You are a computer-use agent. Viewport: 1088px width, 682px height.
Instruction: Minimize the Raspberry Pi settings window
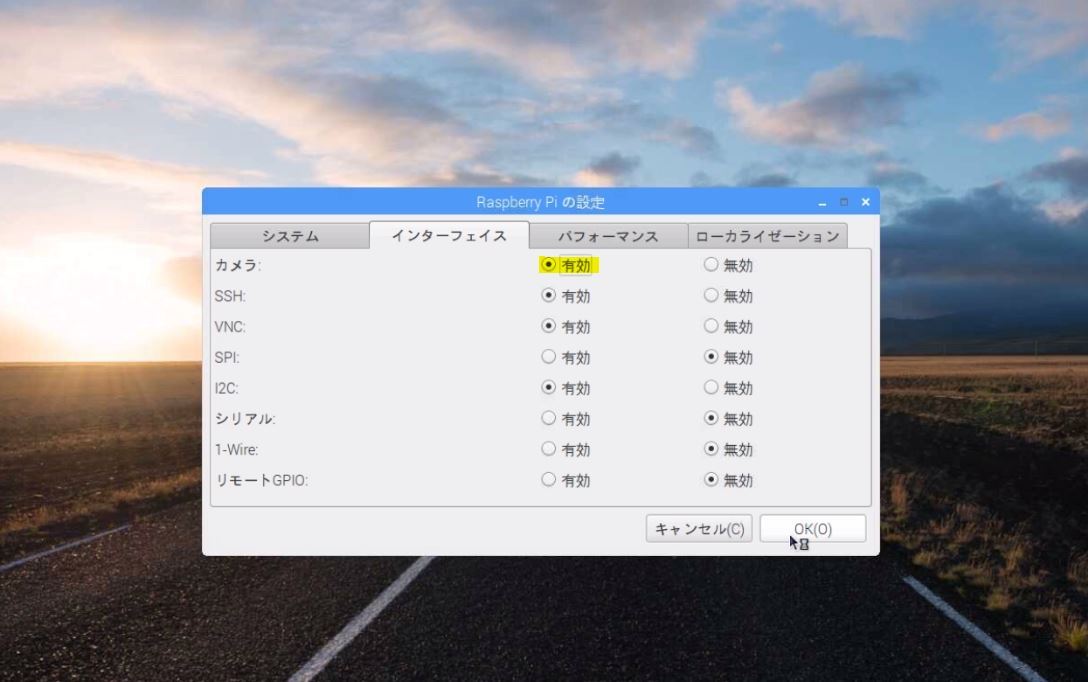point(823,203)
